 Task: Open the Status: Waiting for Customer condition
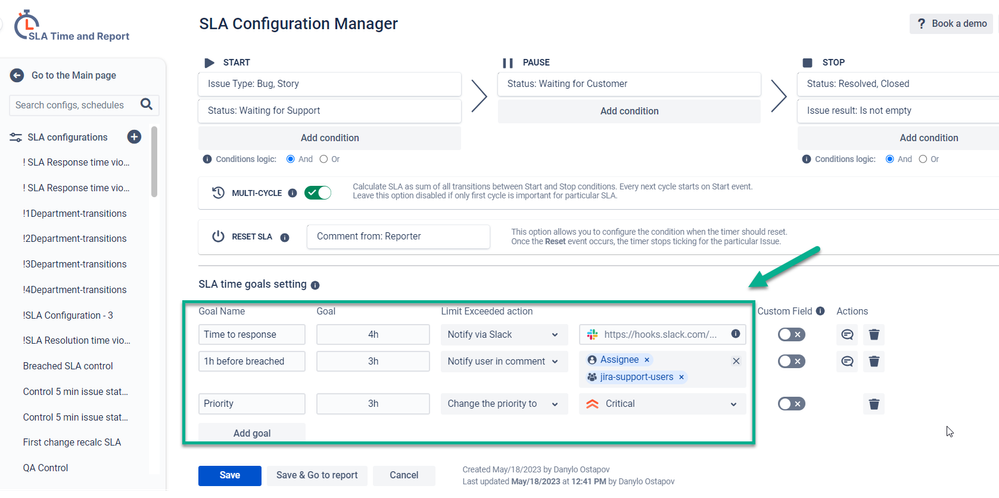(x=629, y=84)
